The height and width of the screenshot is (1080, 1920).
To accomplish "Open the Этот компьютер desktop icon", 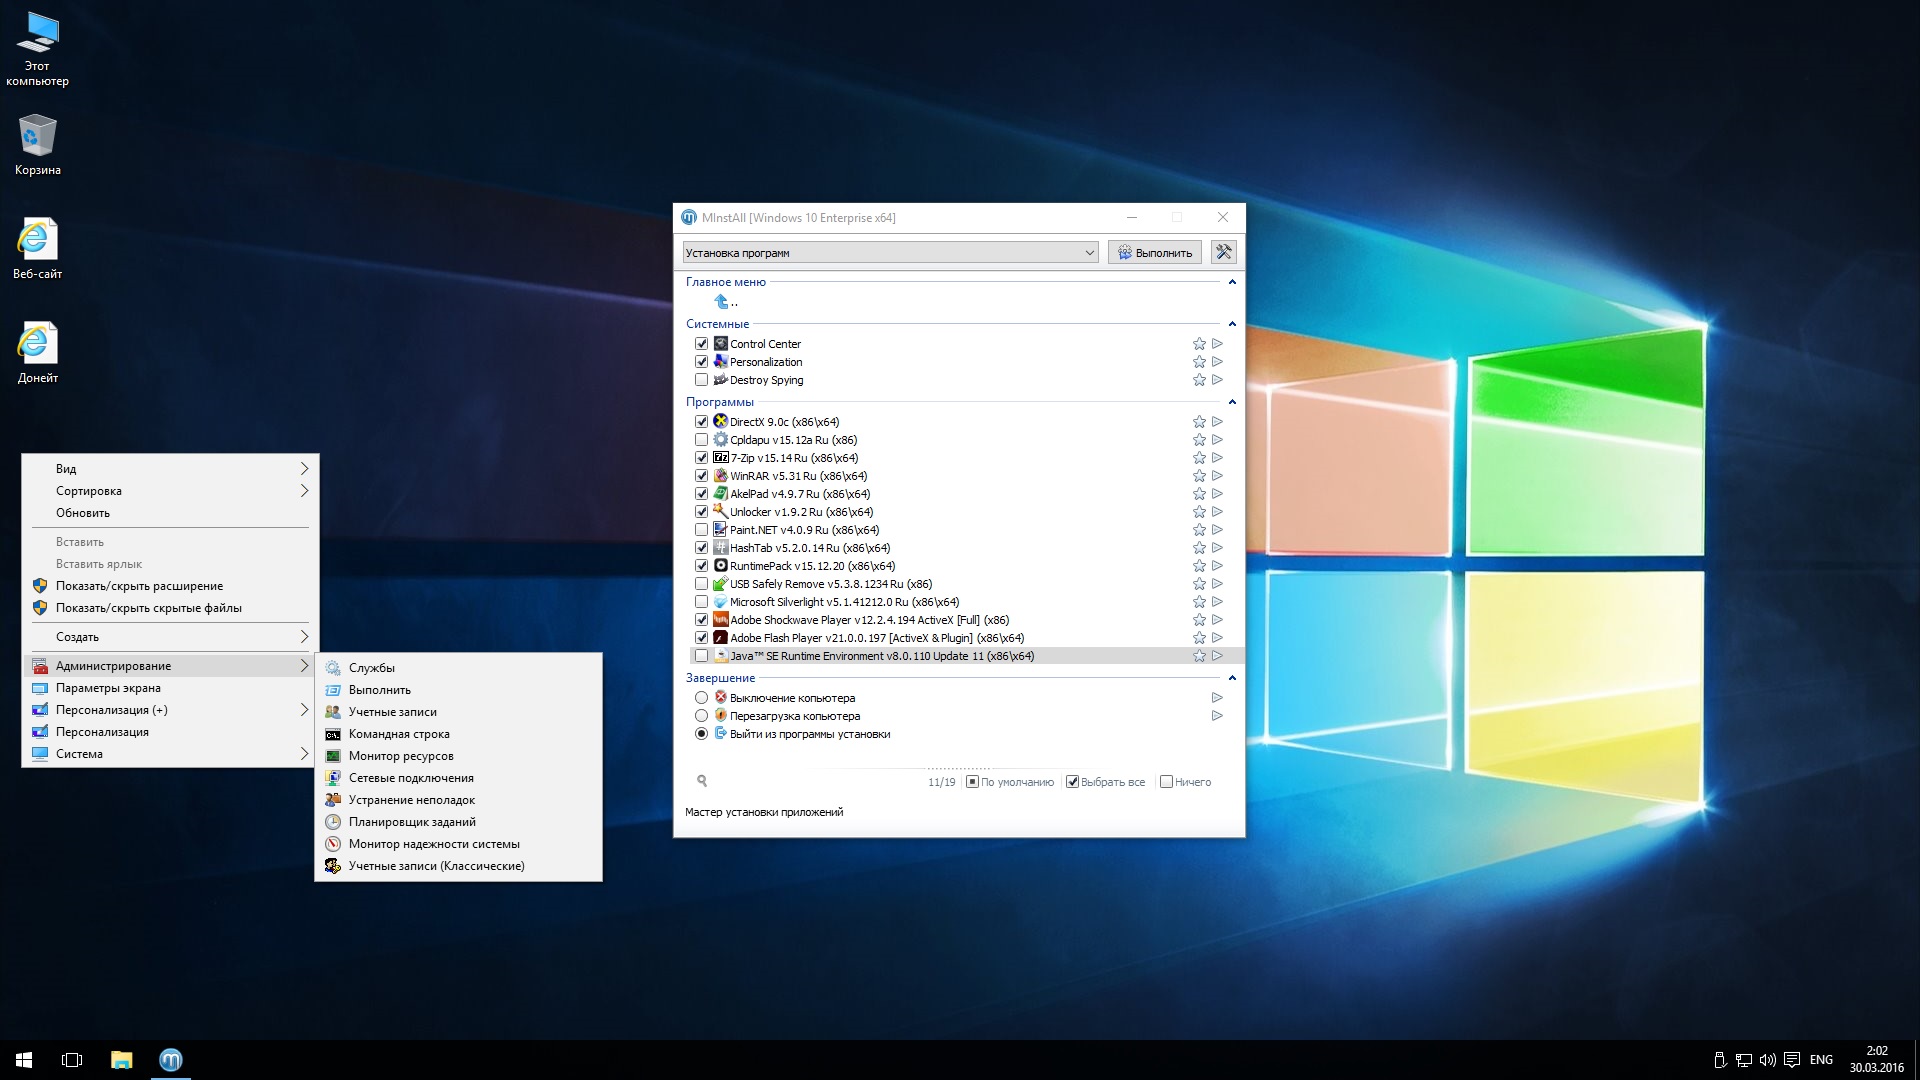I will click(37, 48).
